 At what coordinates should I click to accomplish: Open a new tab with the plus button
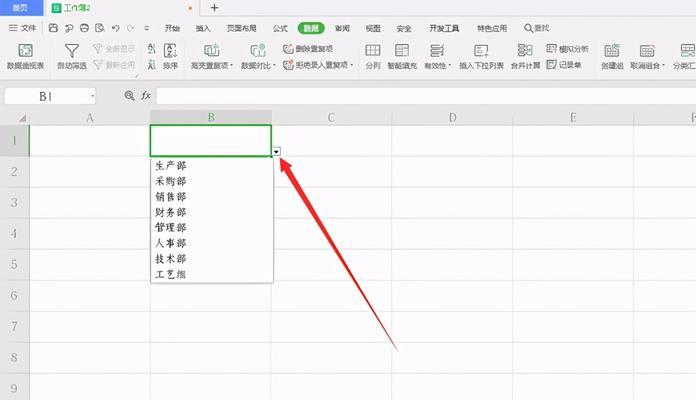[x=214, y=8]
